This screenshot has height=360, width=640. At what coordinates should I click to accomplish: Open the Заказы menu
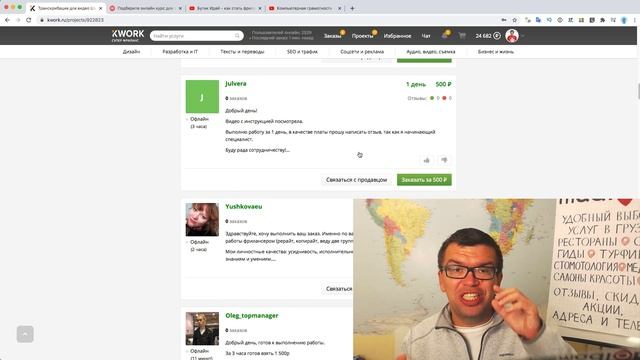tap(332, 36)
